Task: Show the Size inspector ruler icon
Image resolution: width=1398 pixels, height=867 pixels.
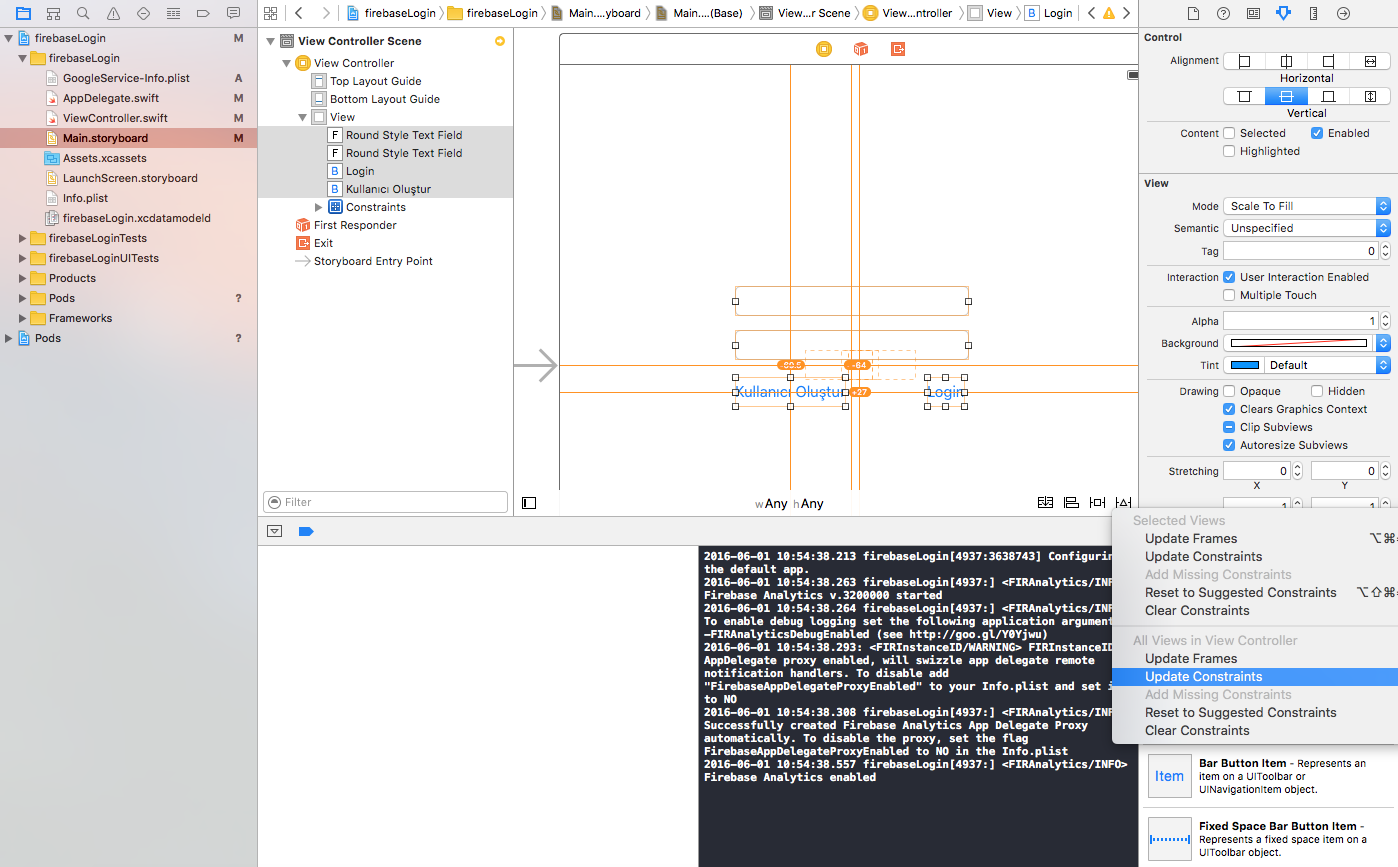Action: click(x=1313, y=13)
